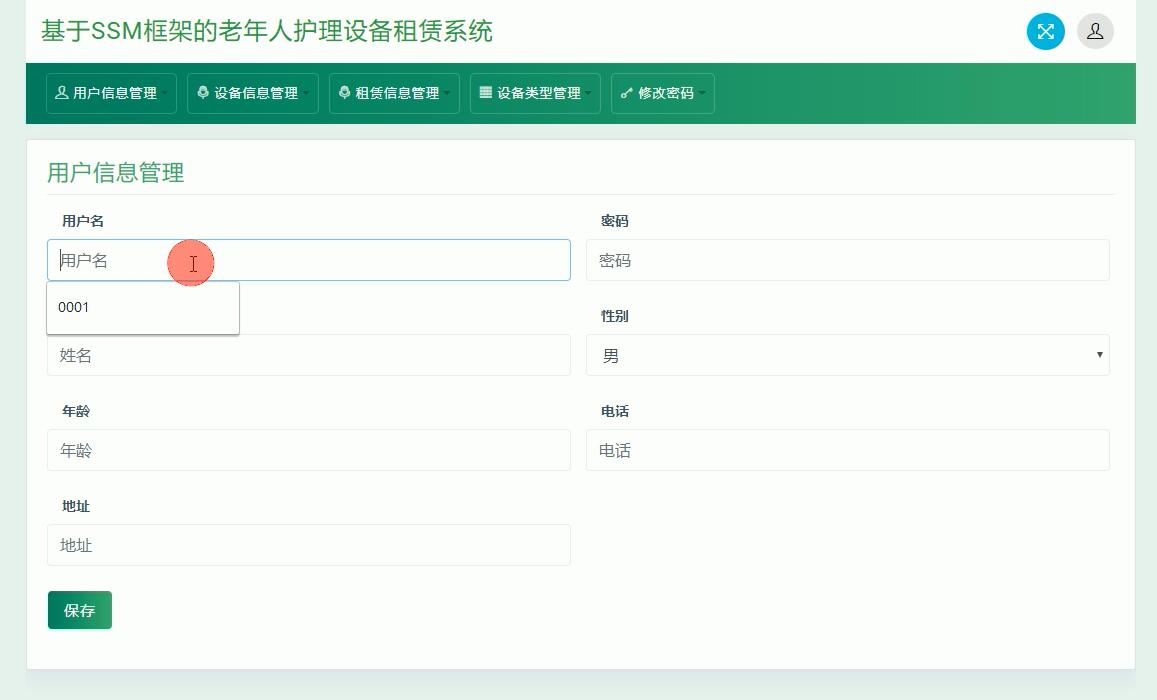Focus the 密码 input field
Viewport: 1157px width, 700px height.
(x=848, y=260)
